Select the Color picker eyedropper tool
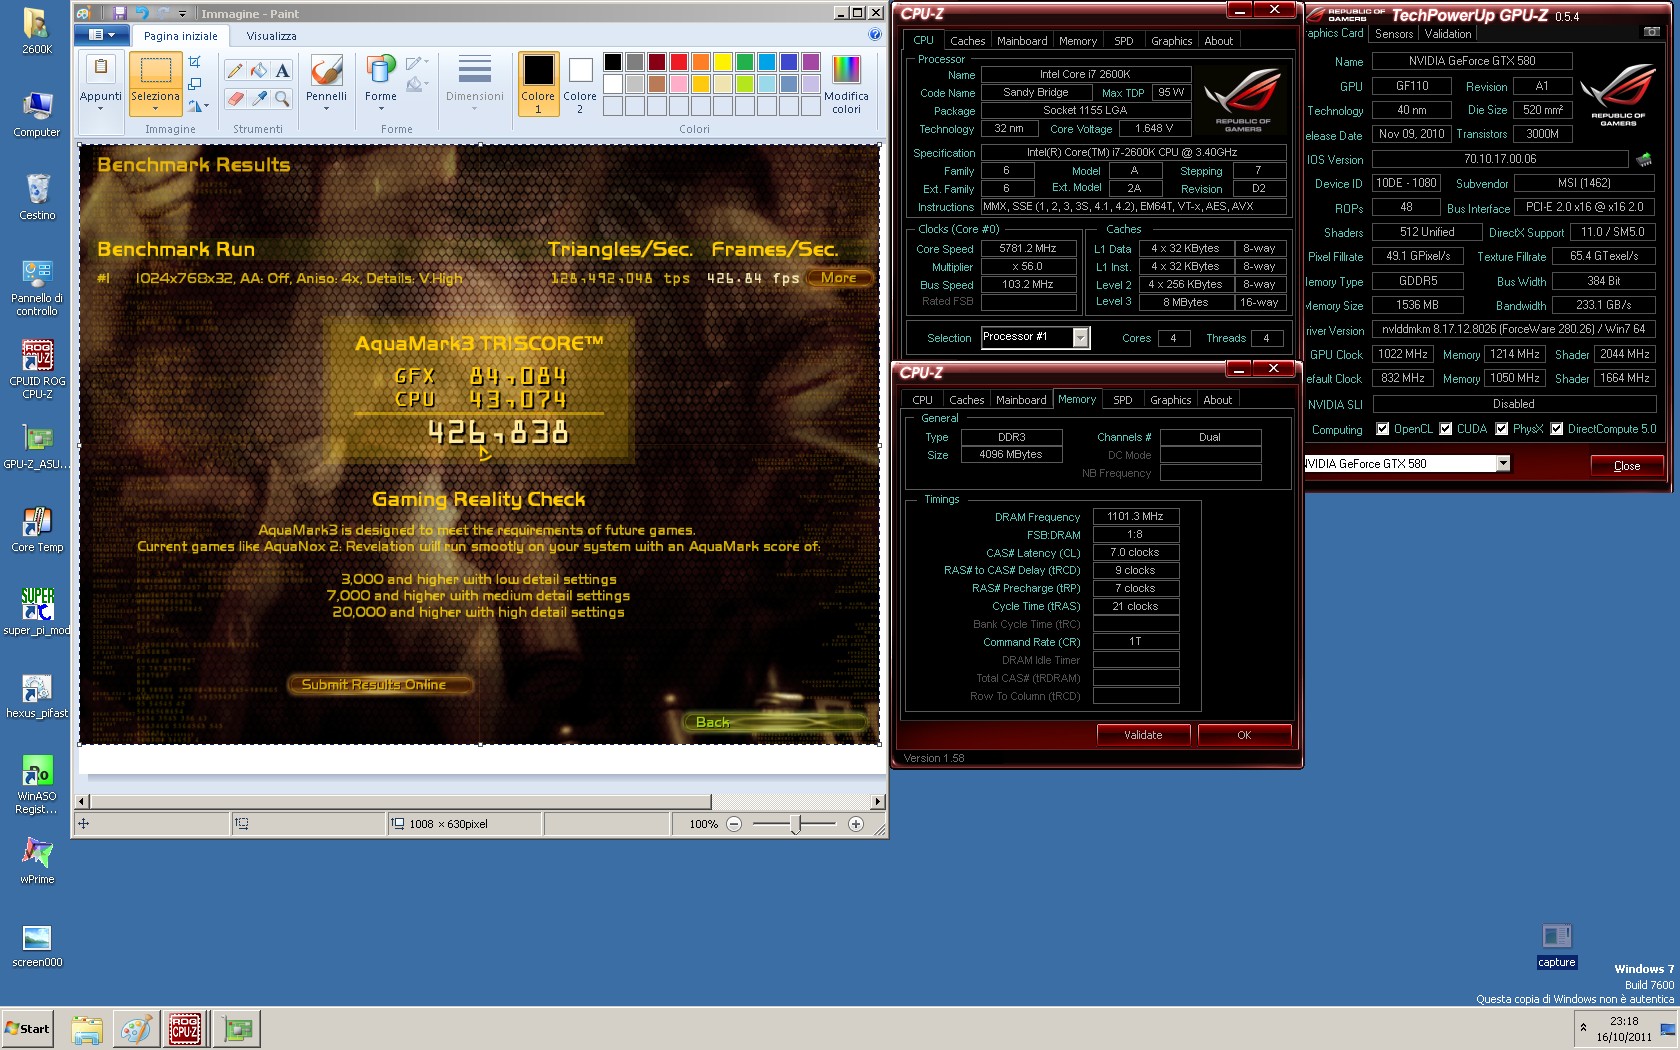Viewport: 1680px width, 1050px height. 259,98
